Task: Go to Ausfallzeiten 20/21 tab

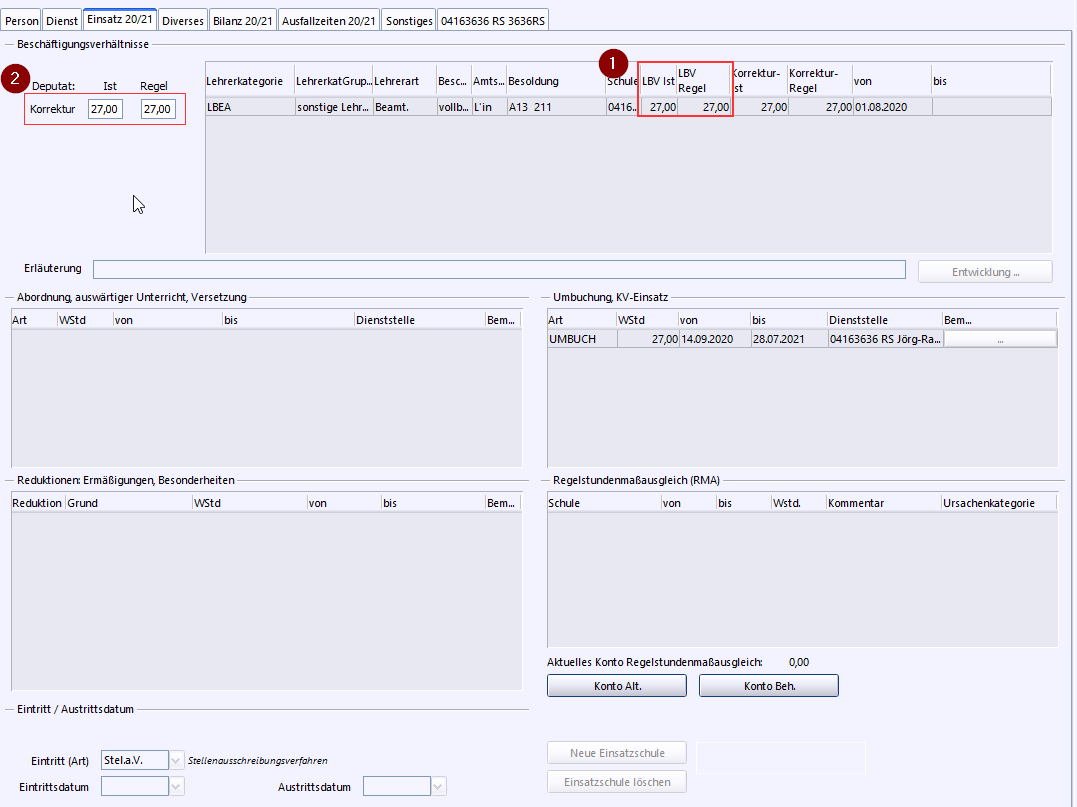Action: 328,20
